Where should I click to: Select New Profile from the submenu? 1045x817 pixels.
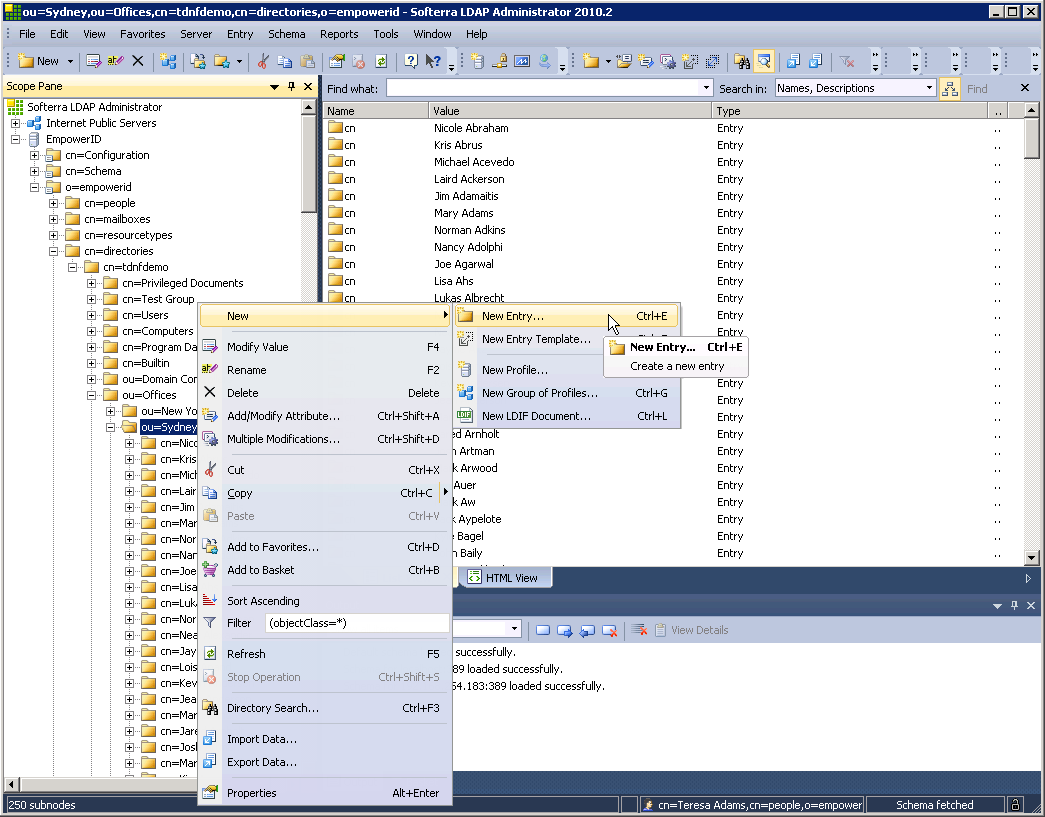tap(514, 370)
